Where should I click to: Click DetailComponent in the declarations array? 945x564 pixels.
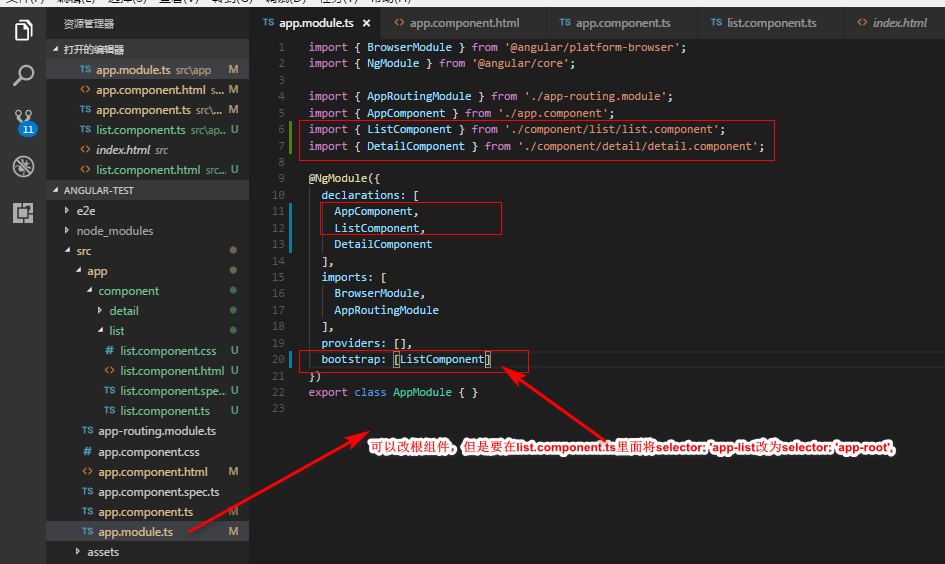(383, 245)
